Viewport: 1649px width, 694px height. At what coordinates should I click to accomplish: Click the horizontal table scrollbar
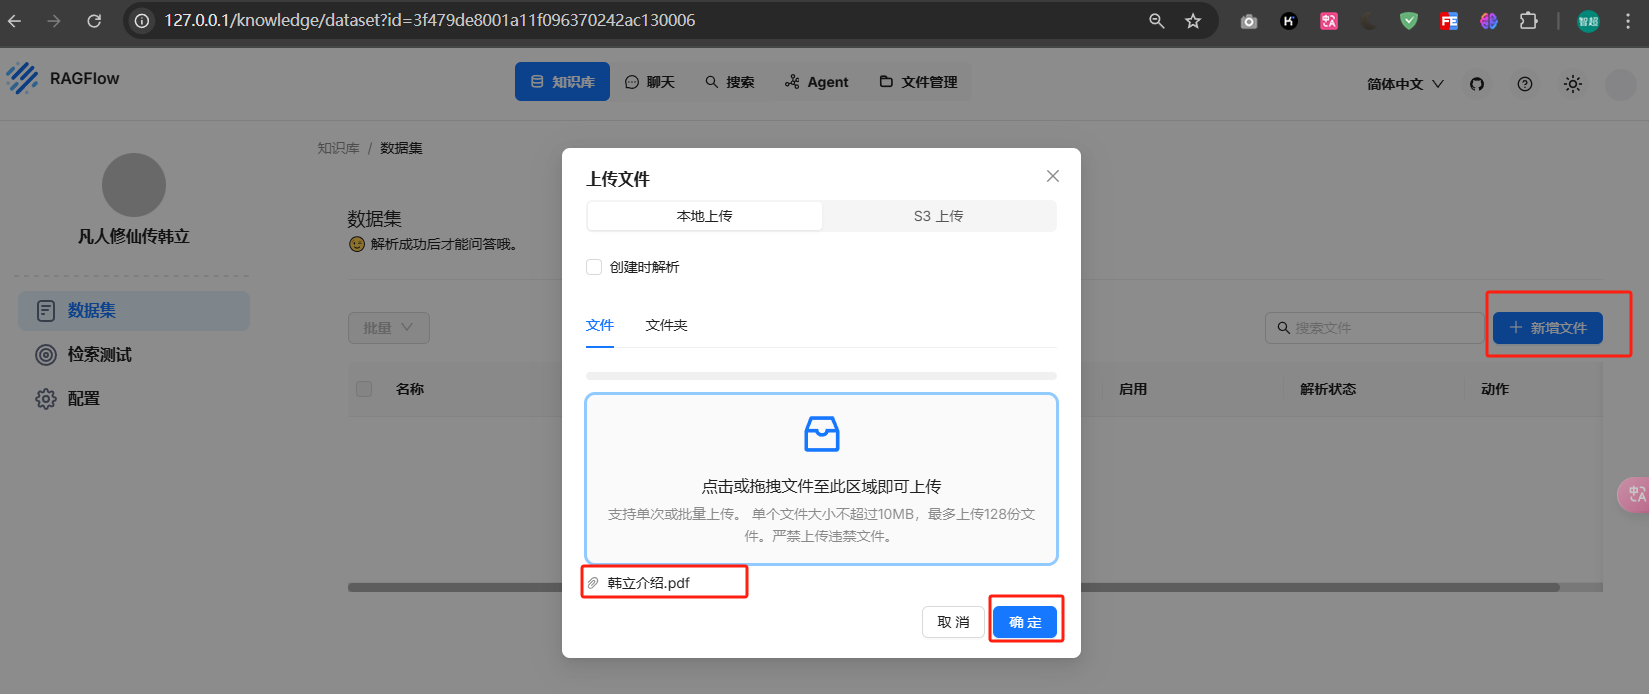(x=954, y=588)
